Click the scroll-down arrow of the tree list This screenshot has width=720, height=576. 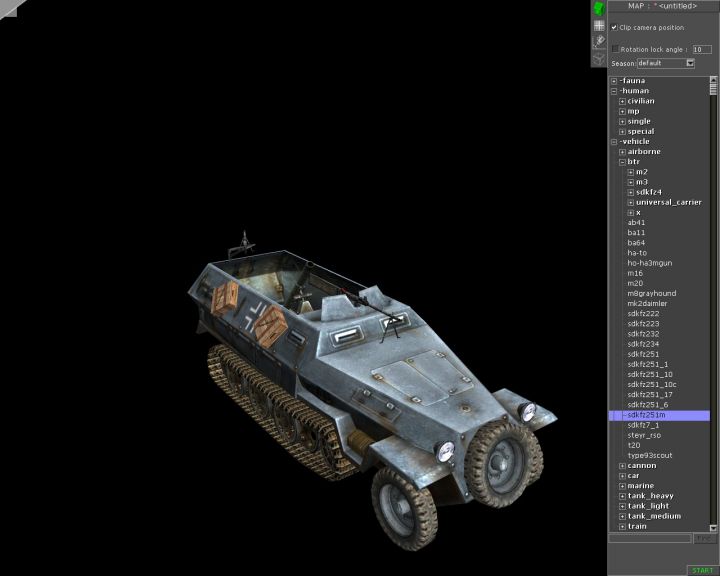714,526
